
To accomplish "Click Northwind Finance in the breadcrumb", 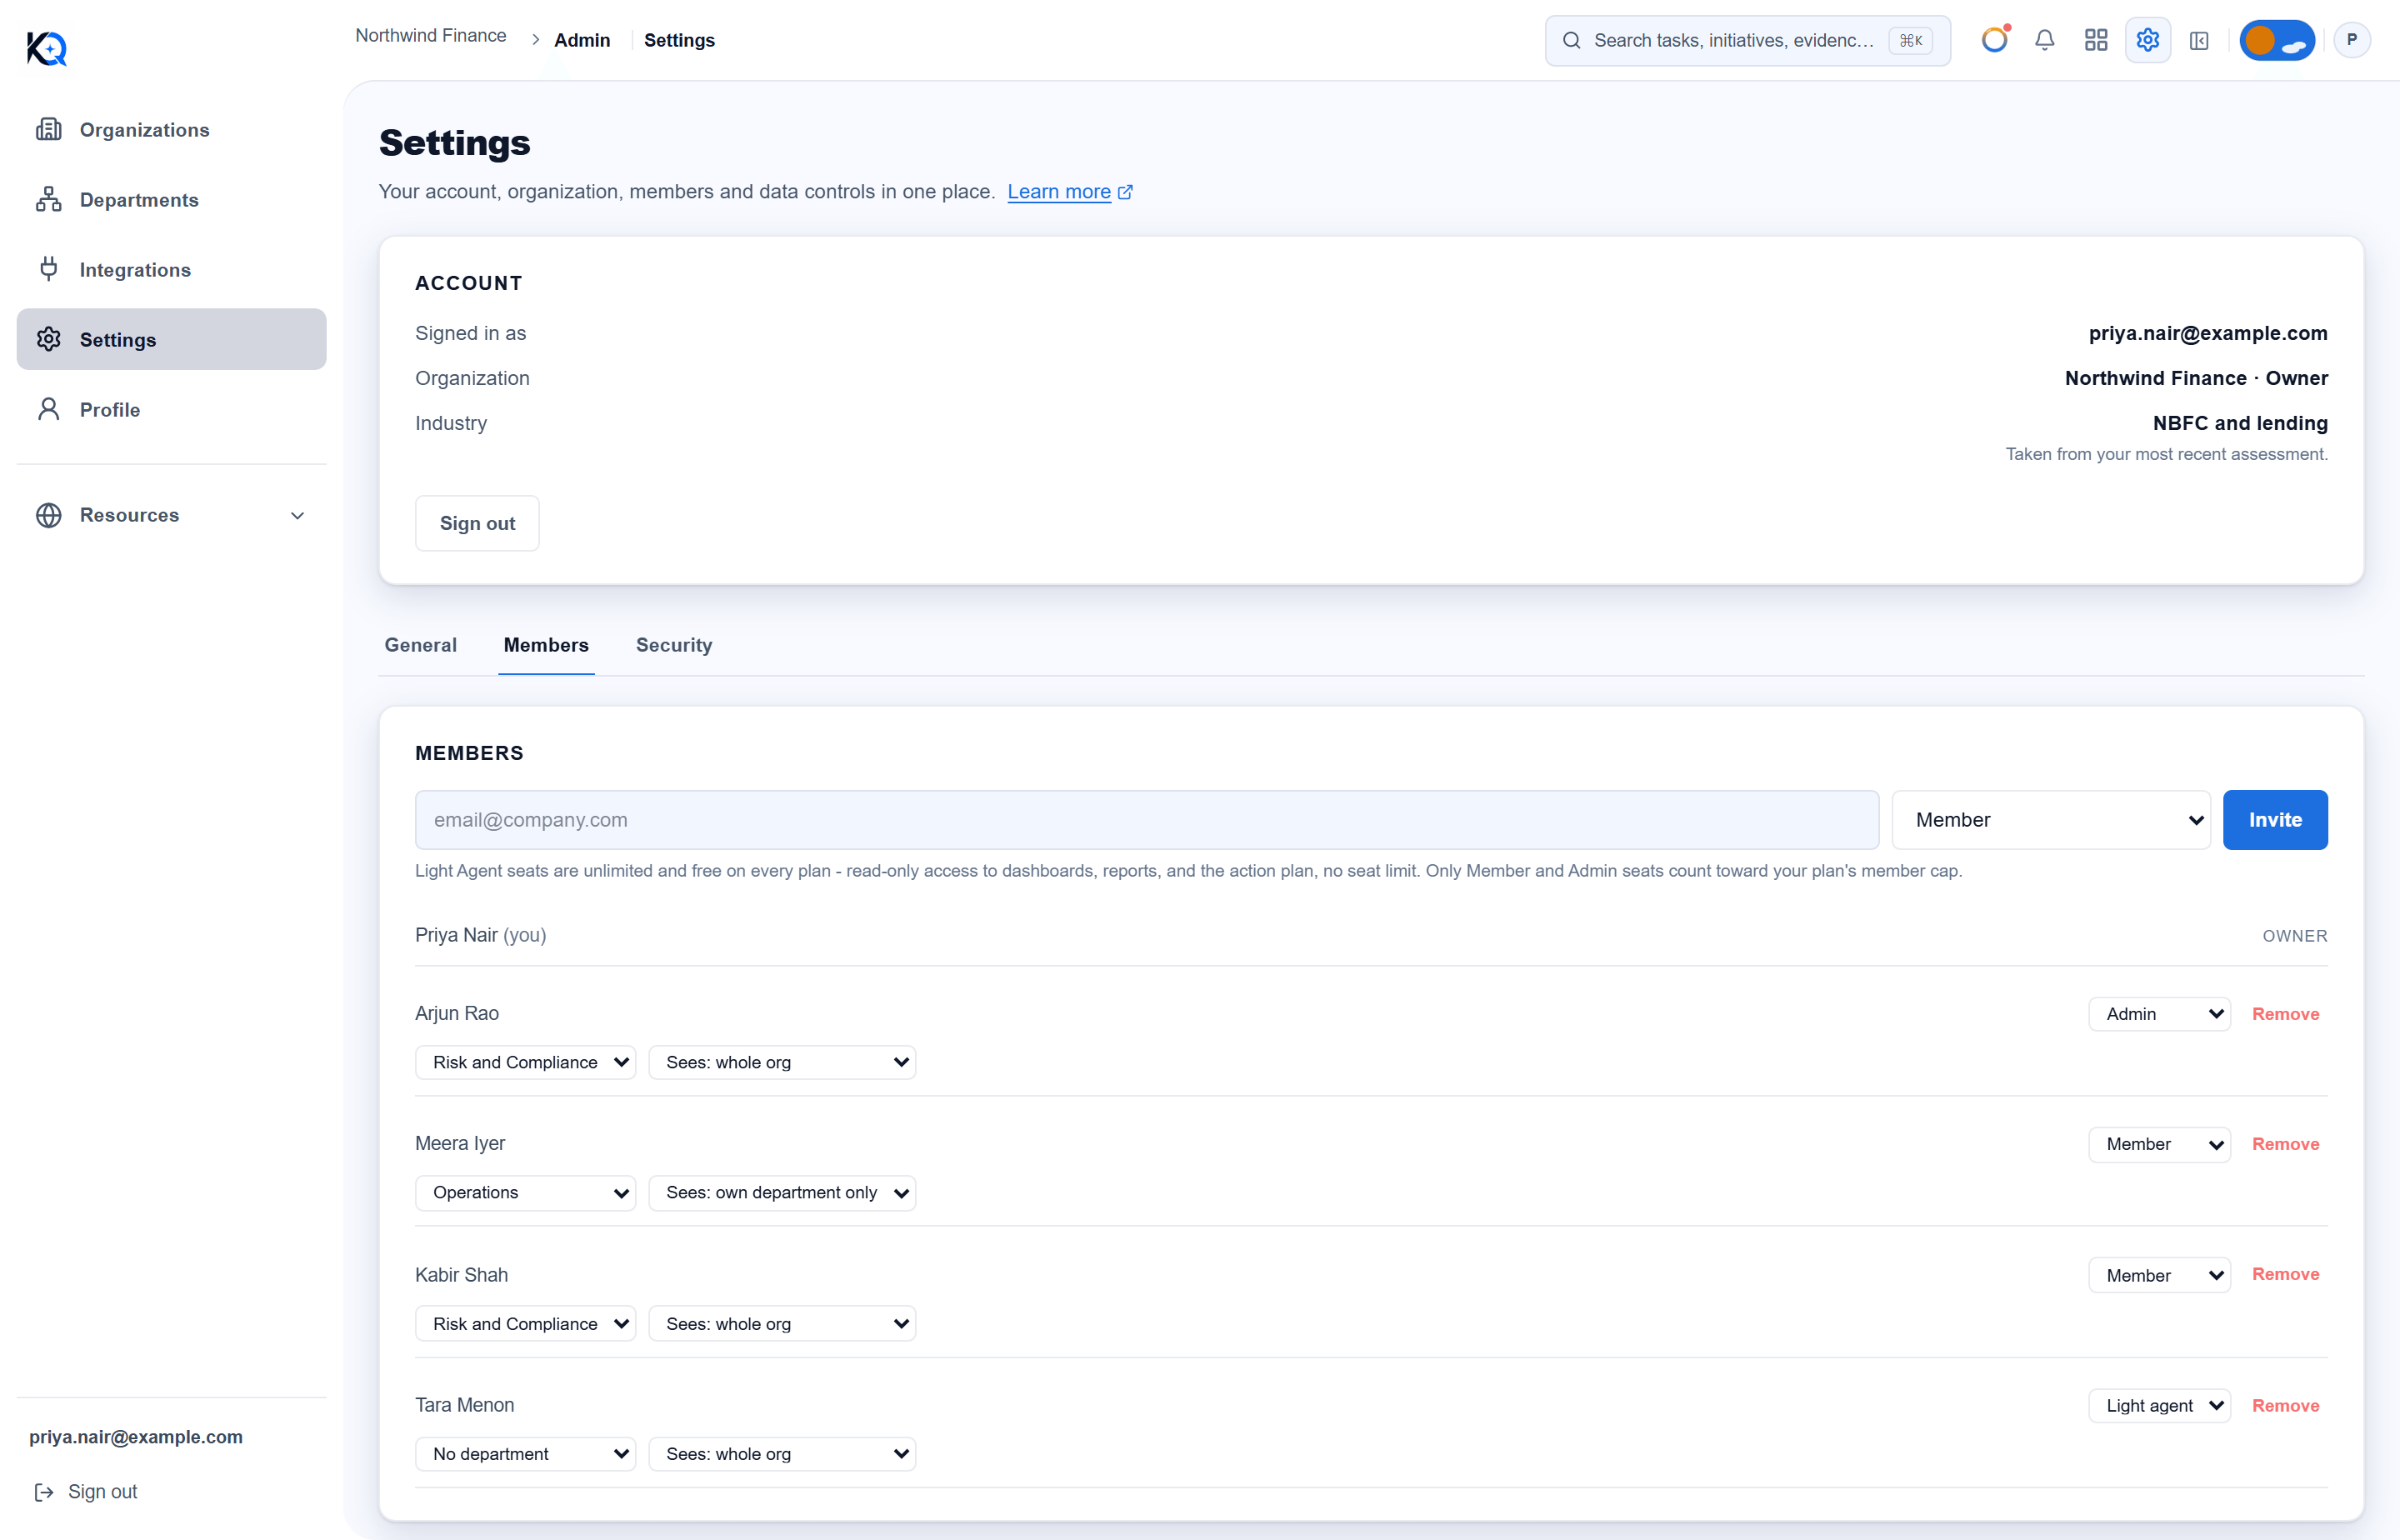I will pos(431,36).
